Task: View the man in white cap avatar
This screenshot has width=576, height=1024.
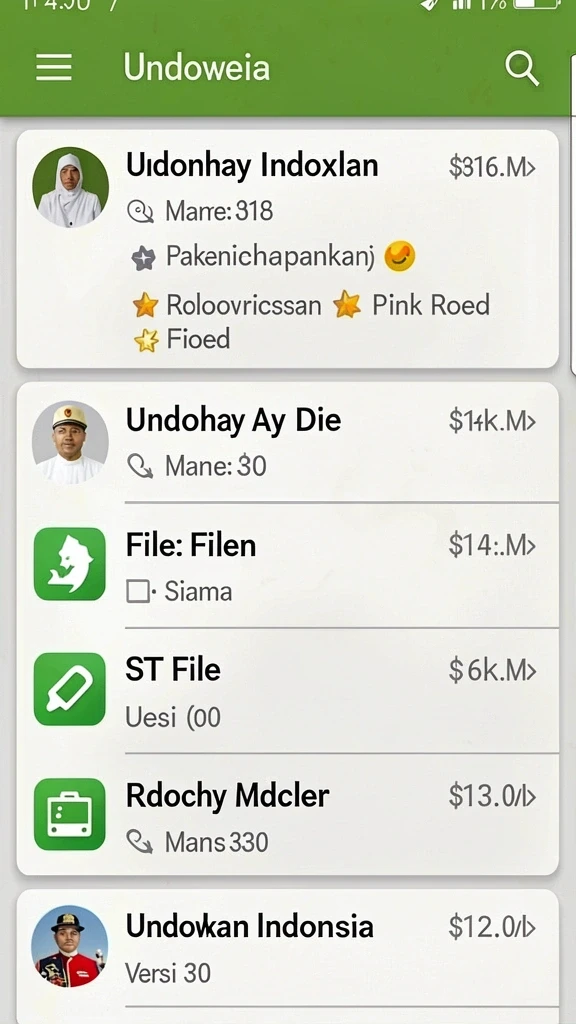Action: [70, 442]
